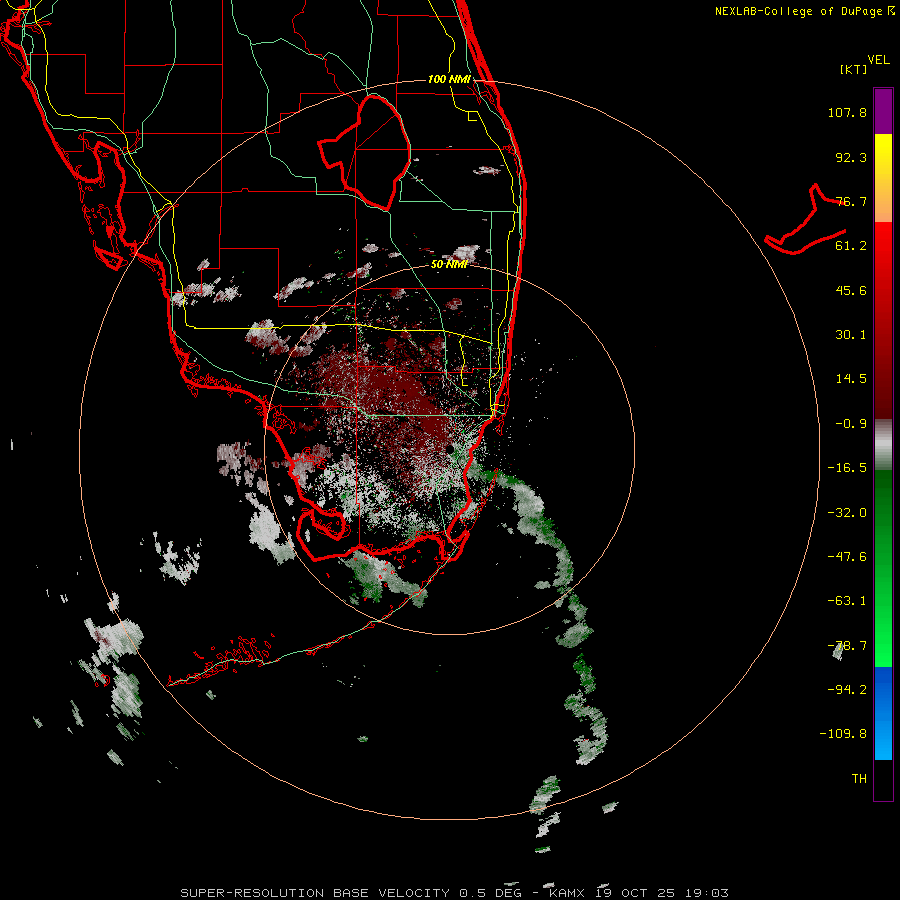
Task: Click the 30.1 velocity scale value
Action: pyautogui.click(x=851, y=335)
